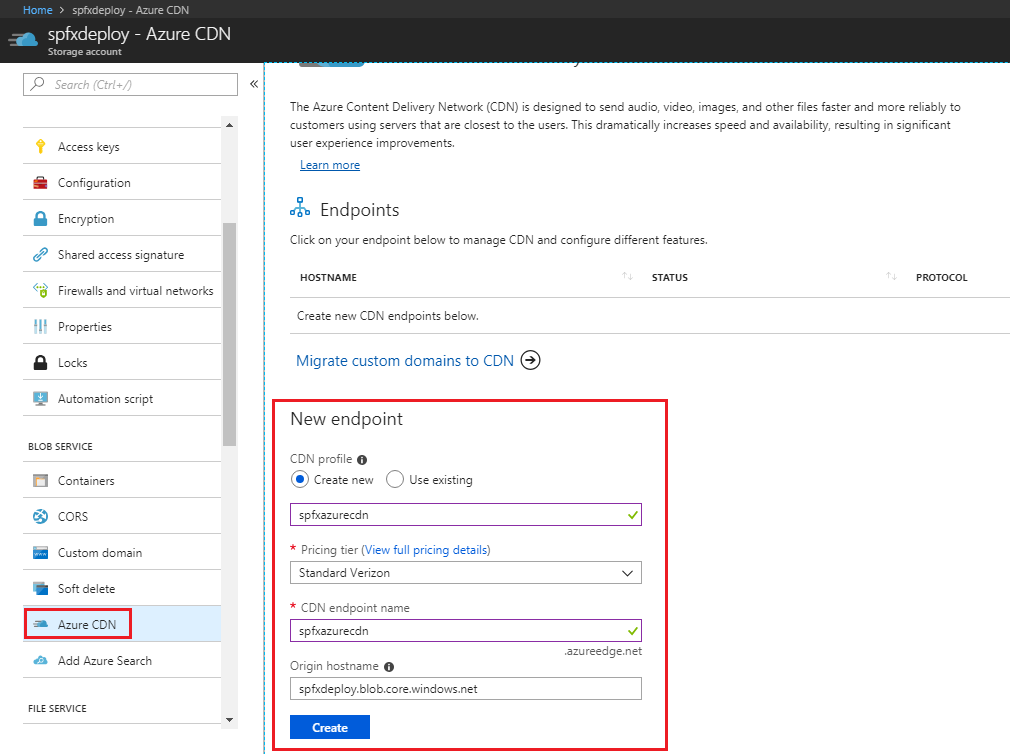Click the Origin hostname info icon
The image size is (1010, 754).
point(389,667)
